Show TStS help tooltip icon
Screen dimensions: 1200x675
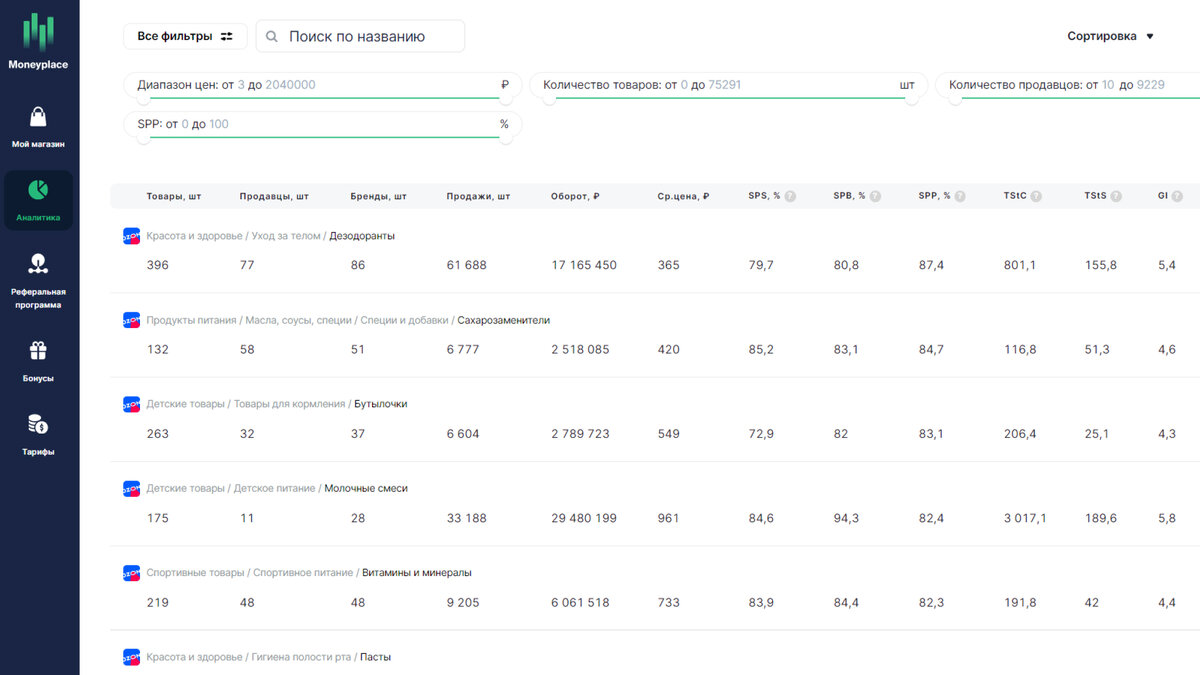[1116, 196]
